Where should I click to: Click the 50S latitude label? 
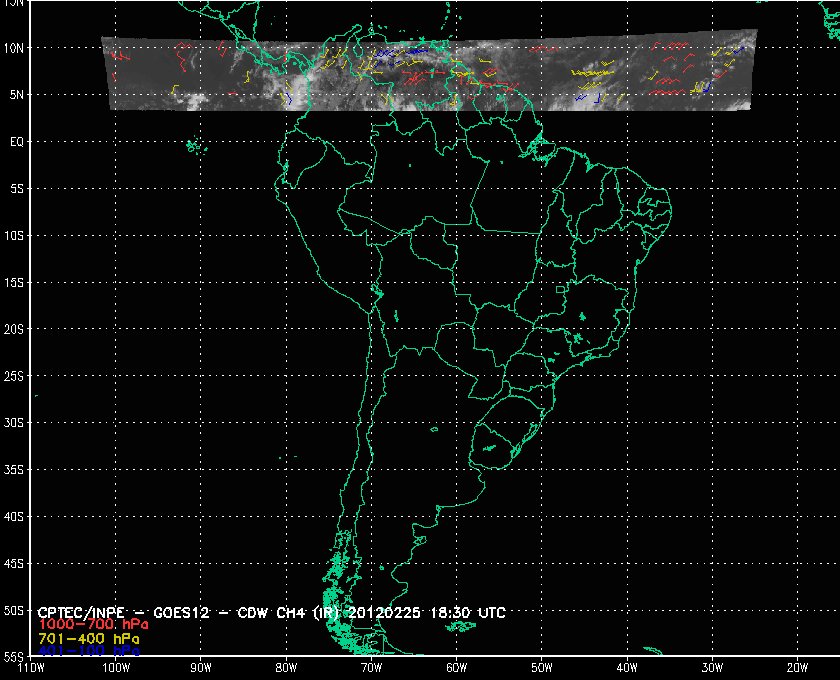coord(14,611)
